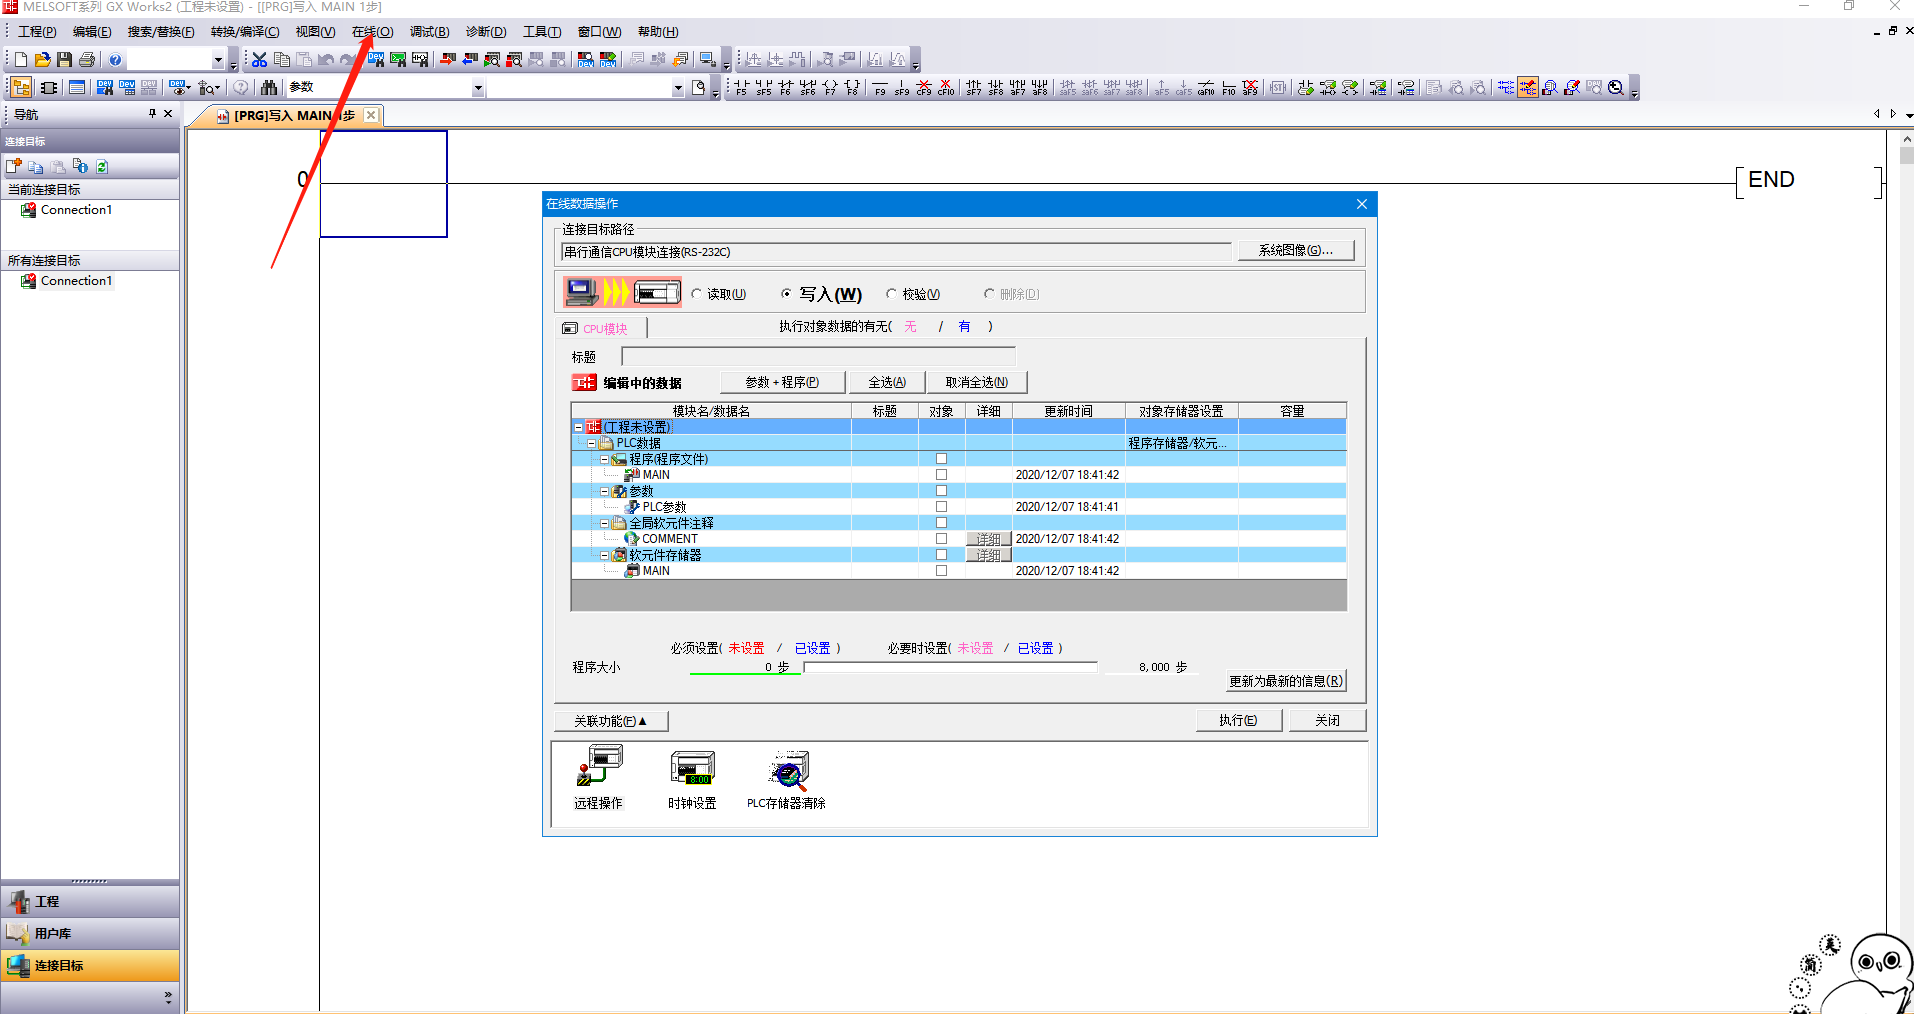Image resolution: width=1914 pixels, height=1014 pixels.
Task: Click the binoculars find icon
Action: click(269, 88)
